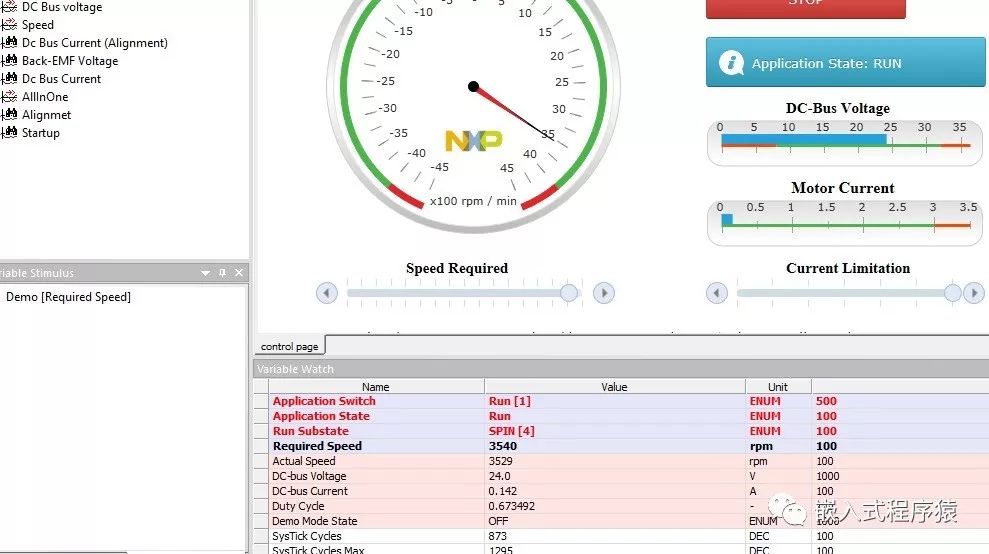This screenshot has height=554, width=989.
Task: Click the Required Speed value 3540
Action: (503, 446)
